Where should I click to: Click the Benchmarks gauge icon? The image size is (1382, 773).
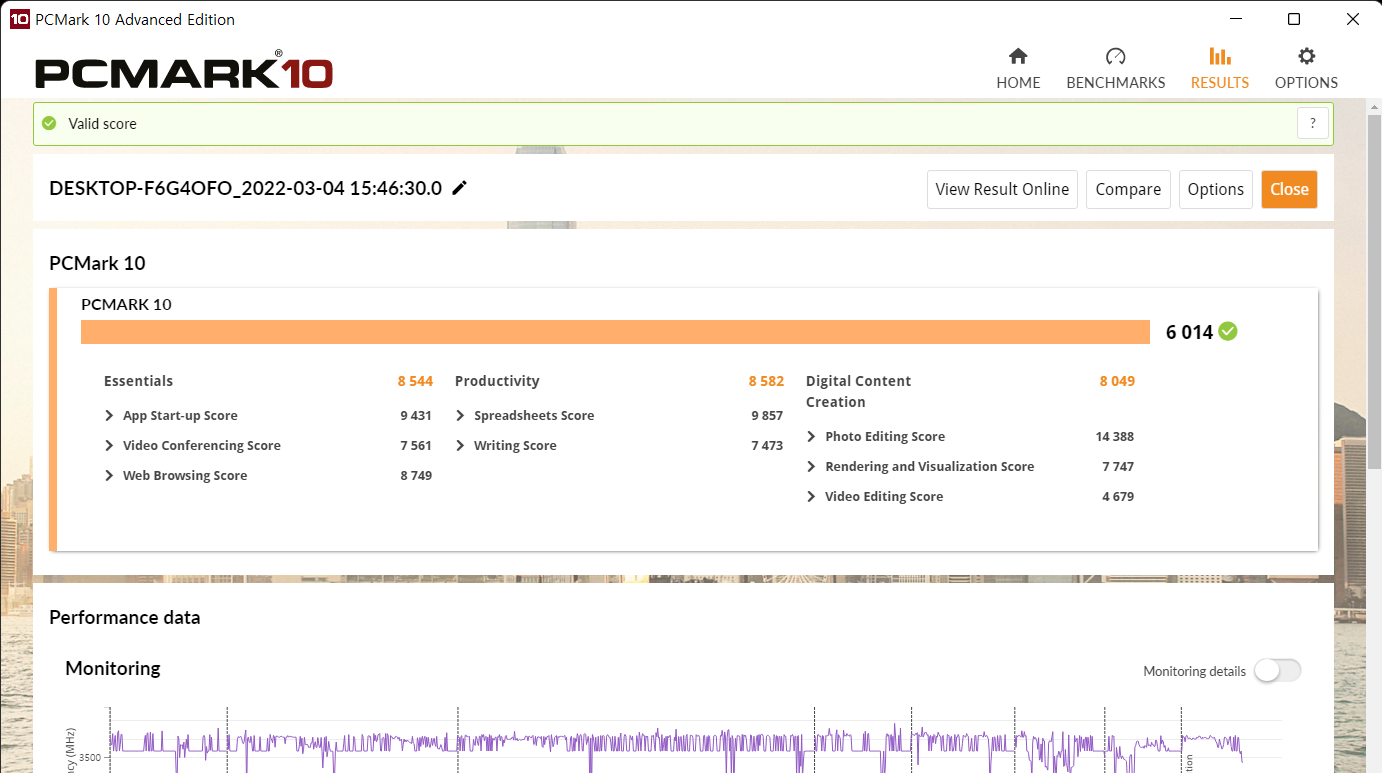click(x=1116, y=56)
